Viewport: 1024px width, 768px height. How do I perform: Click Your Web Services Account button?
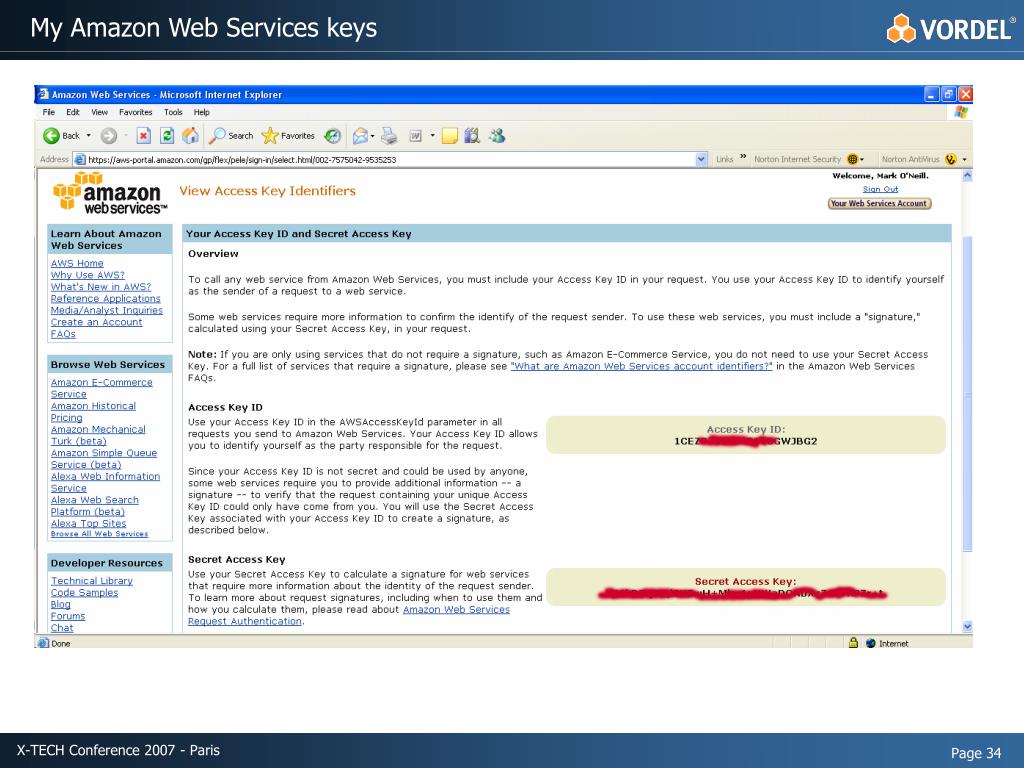click(879, 204)
